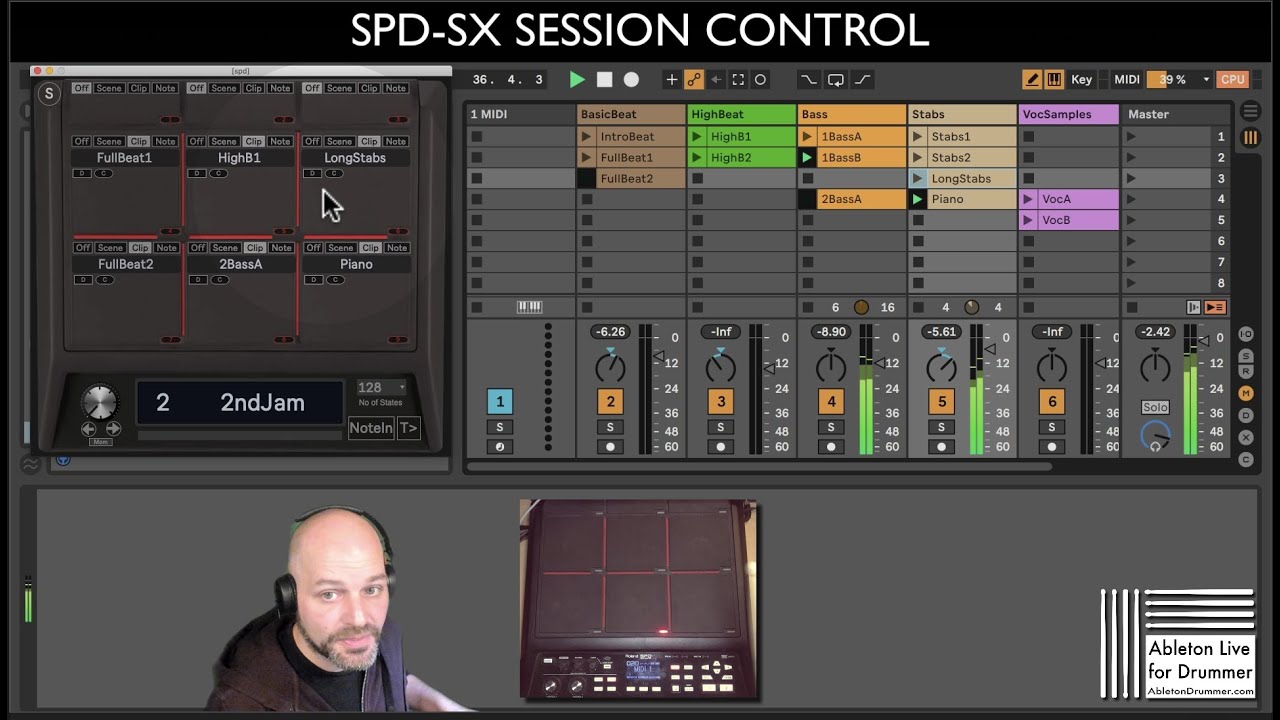The image size is (1280, 720).
Task: Toggle the computer MIDI keyboard icon
Action: (x=1054, y=79)
